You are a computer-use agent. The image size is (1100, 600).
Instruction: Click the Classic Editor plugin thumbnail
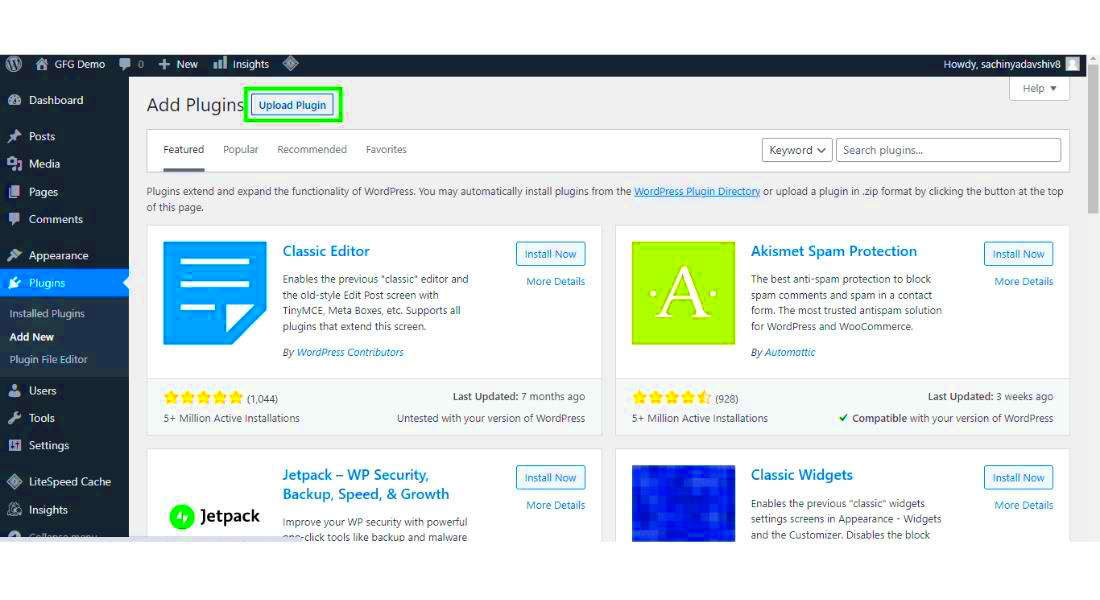coord(215,293)
